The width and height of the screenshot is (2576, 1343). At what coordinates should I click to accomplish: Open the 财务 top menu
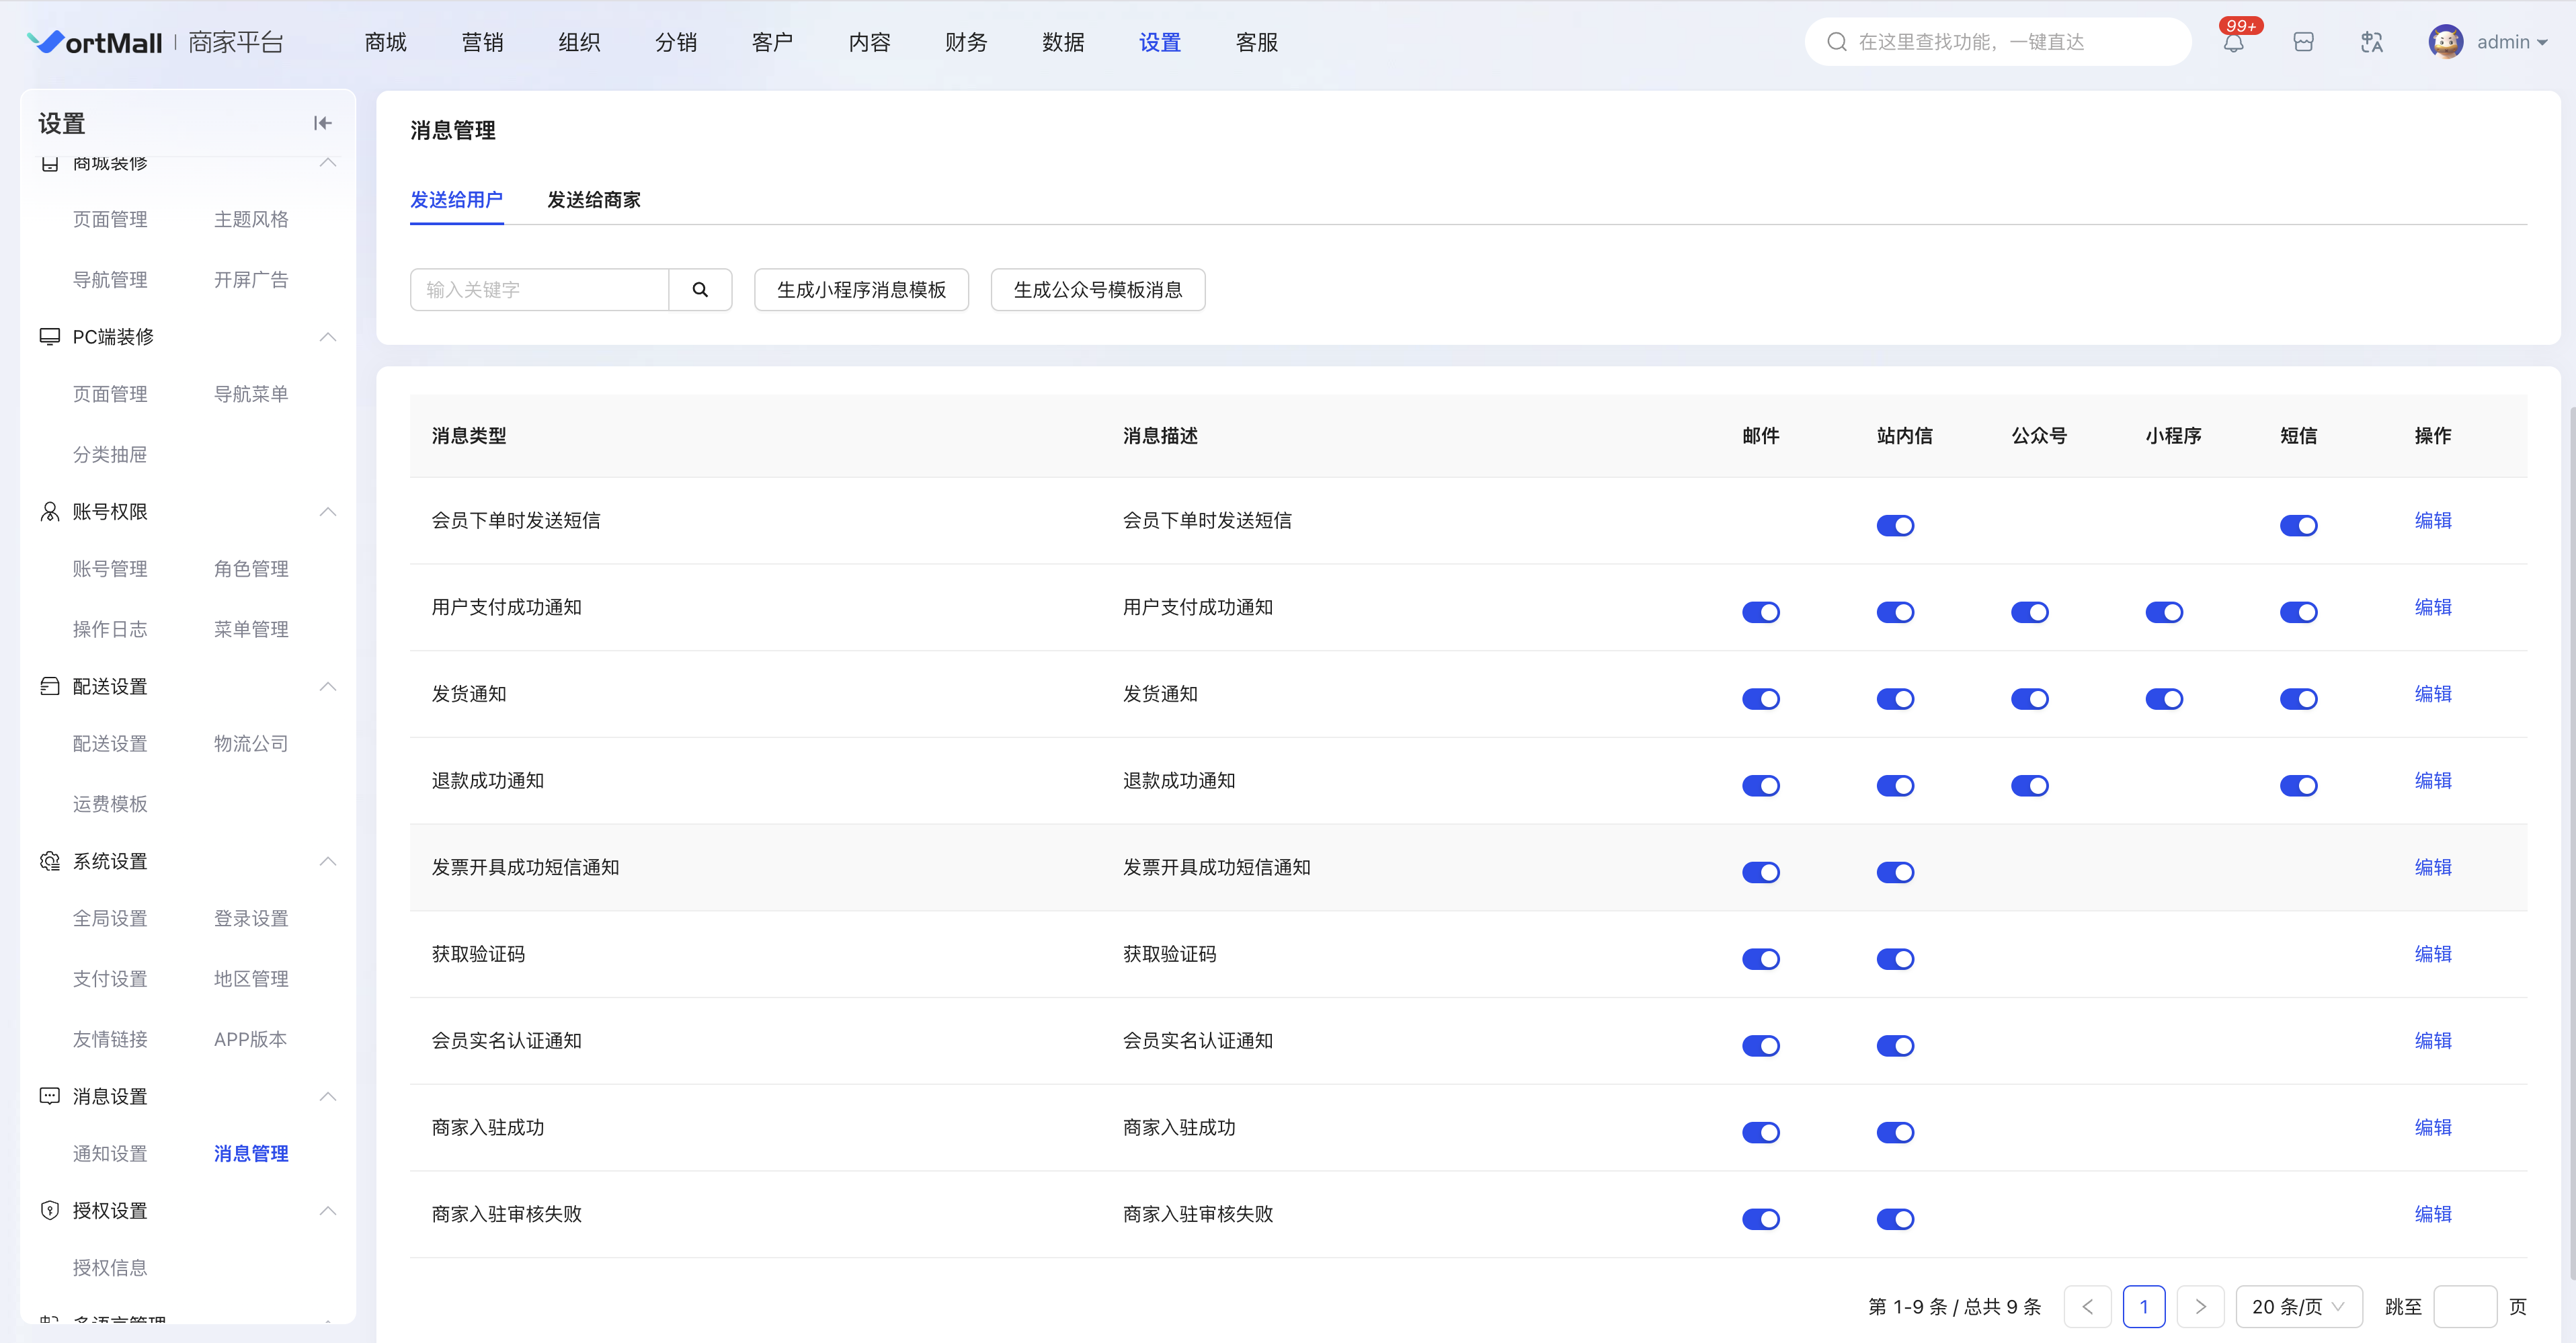965,42
